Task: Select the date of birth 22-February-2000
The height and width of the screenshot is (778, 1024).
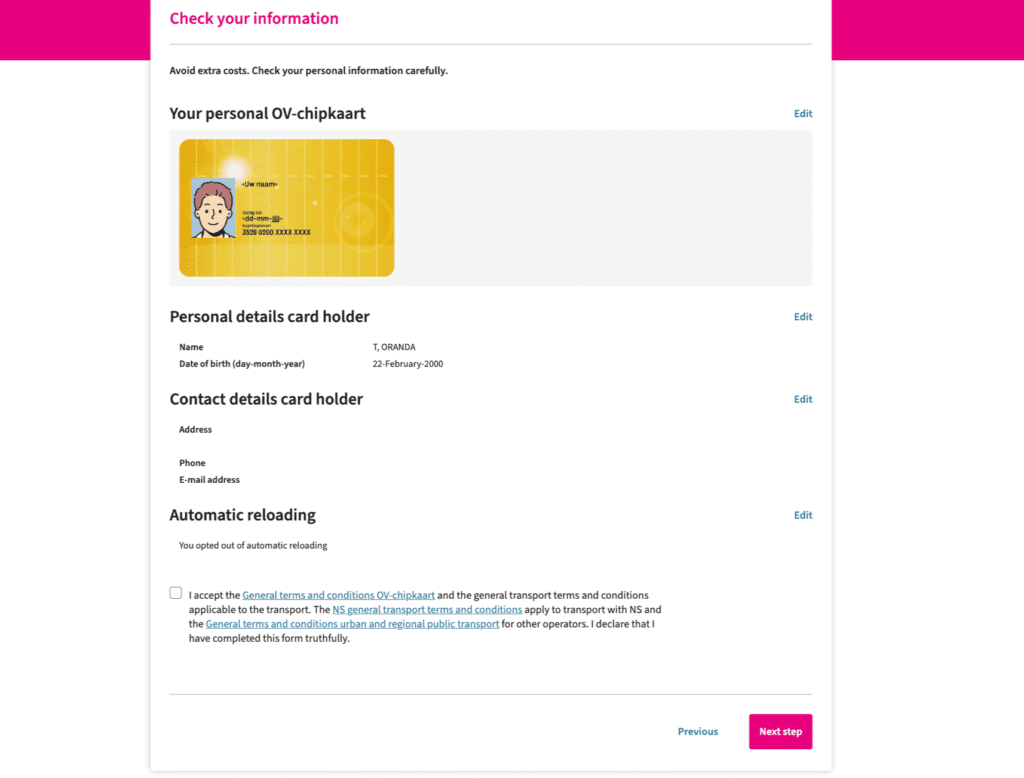Action: coord(408,364)
